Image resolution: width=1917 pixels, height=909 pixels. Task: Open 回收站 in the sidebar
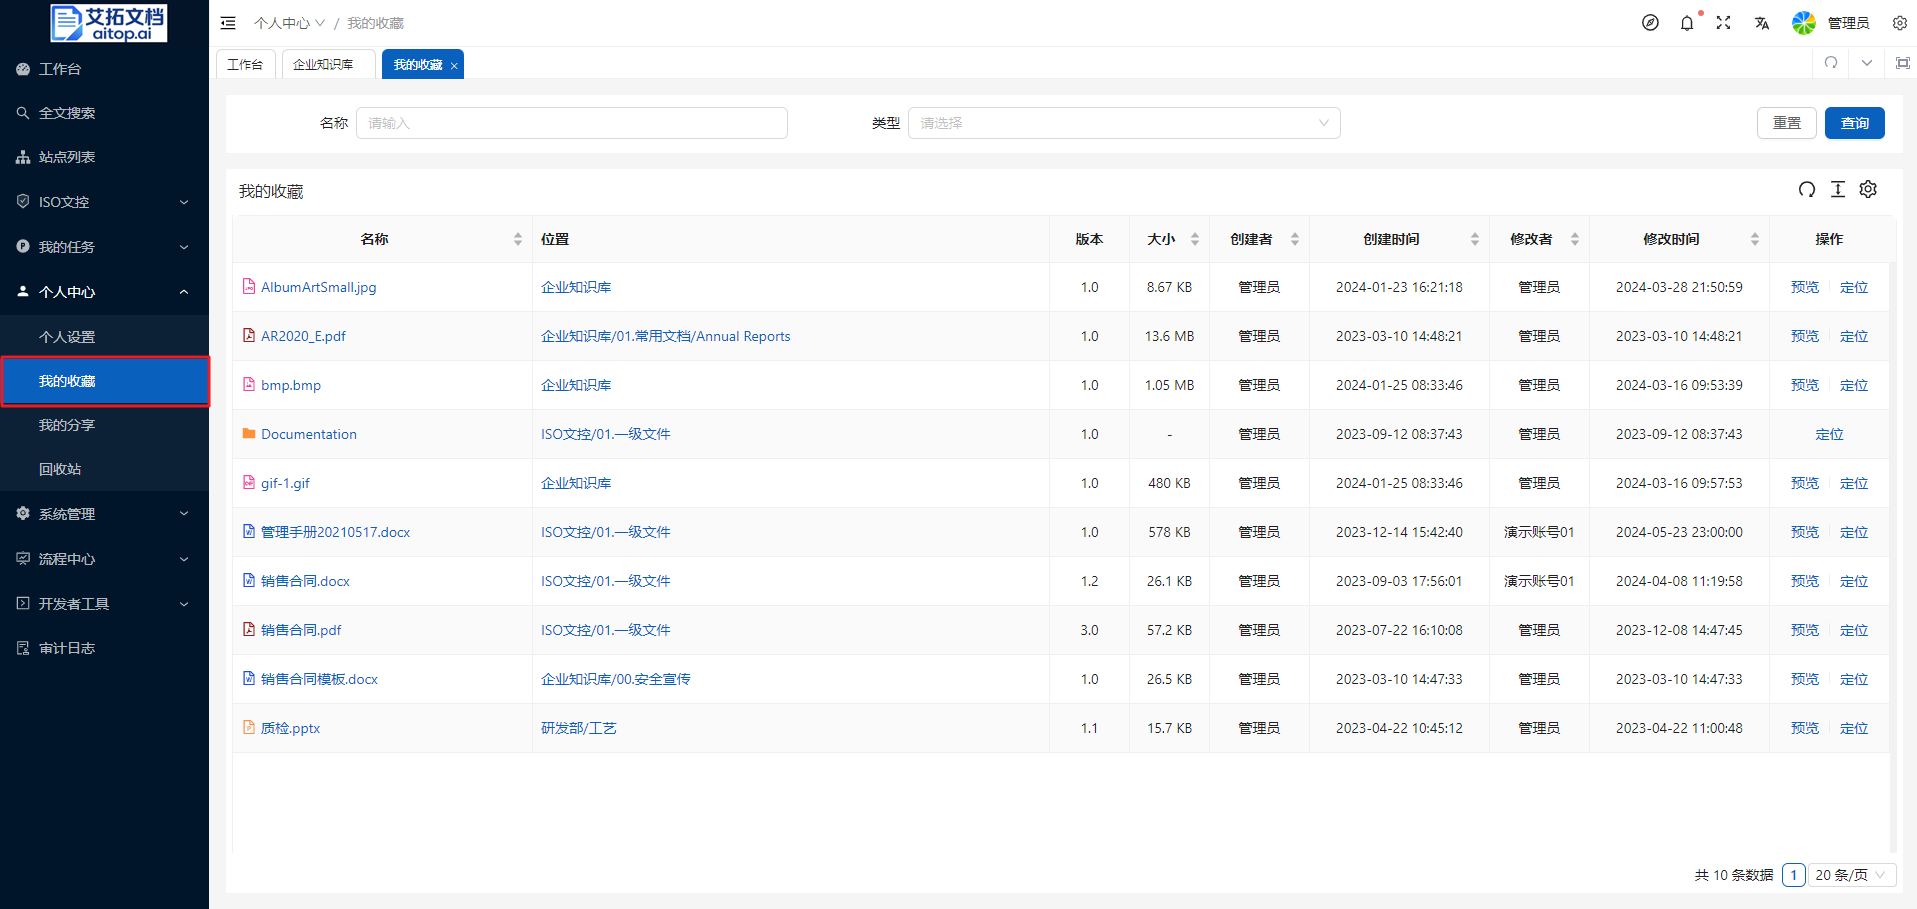coord(60,469)
